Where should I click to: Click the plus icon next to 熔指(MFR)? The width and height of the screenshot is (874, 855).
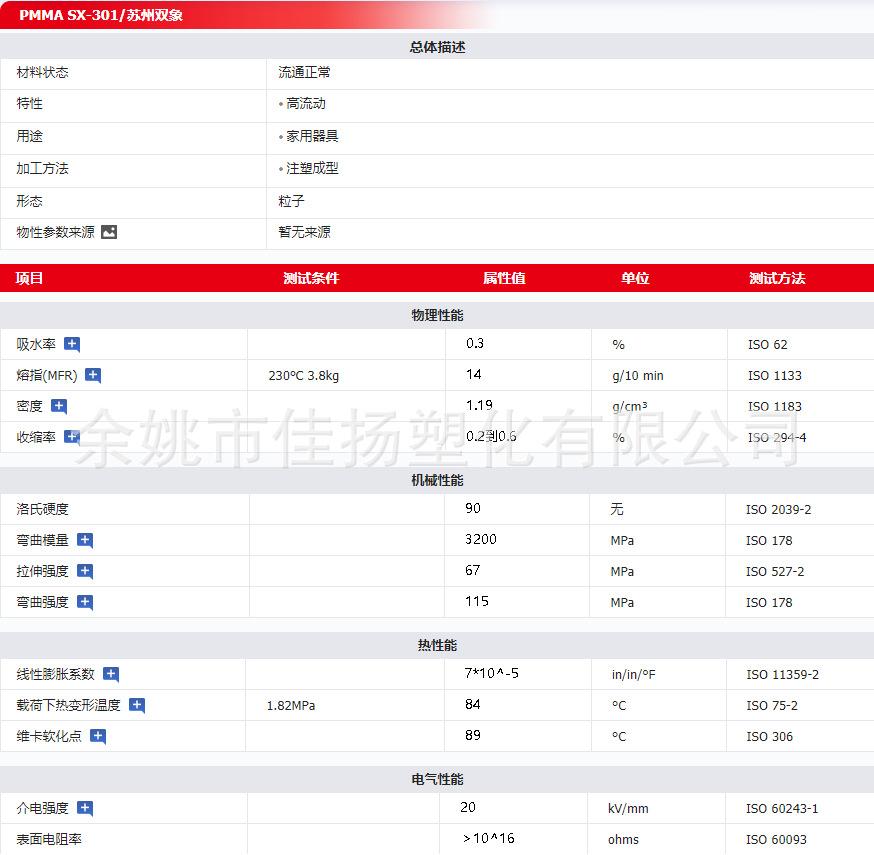[x=93, y=375]
